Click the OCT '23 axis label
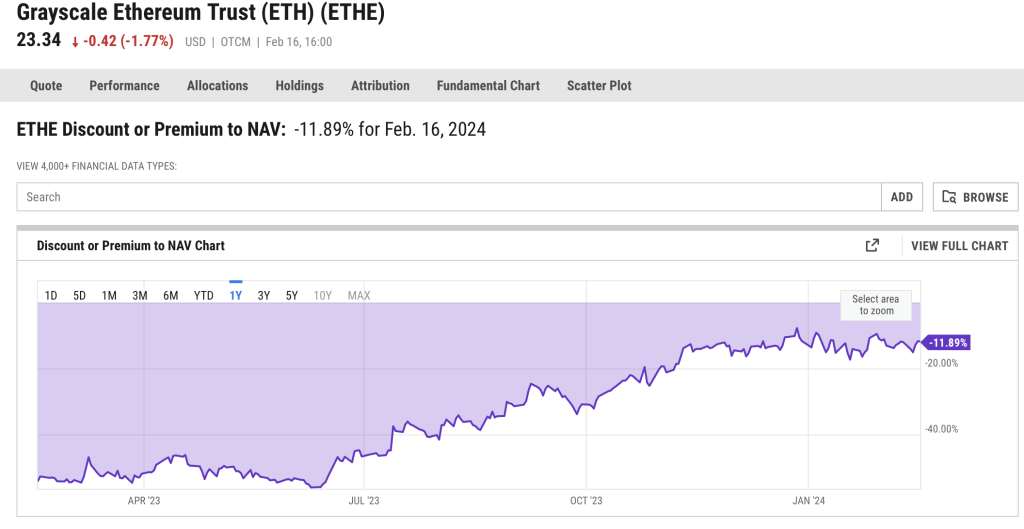The image size is (1024, 529). pyautogui.click(x=586, y=500)
